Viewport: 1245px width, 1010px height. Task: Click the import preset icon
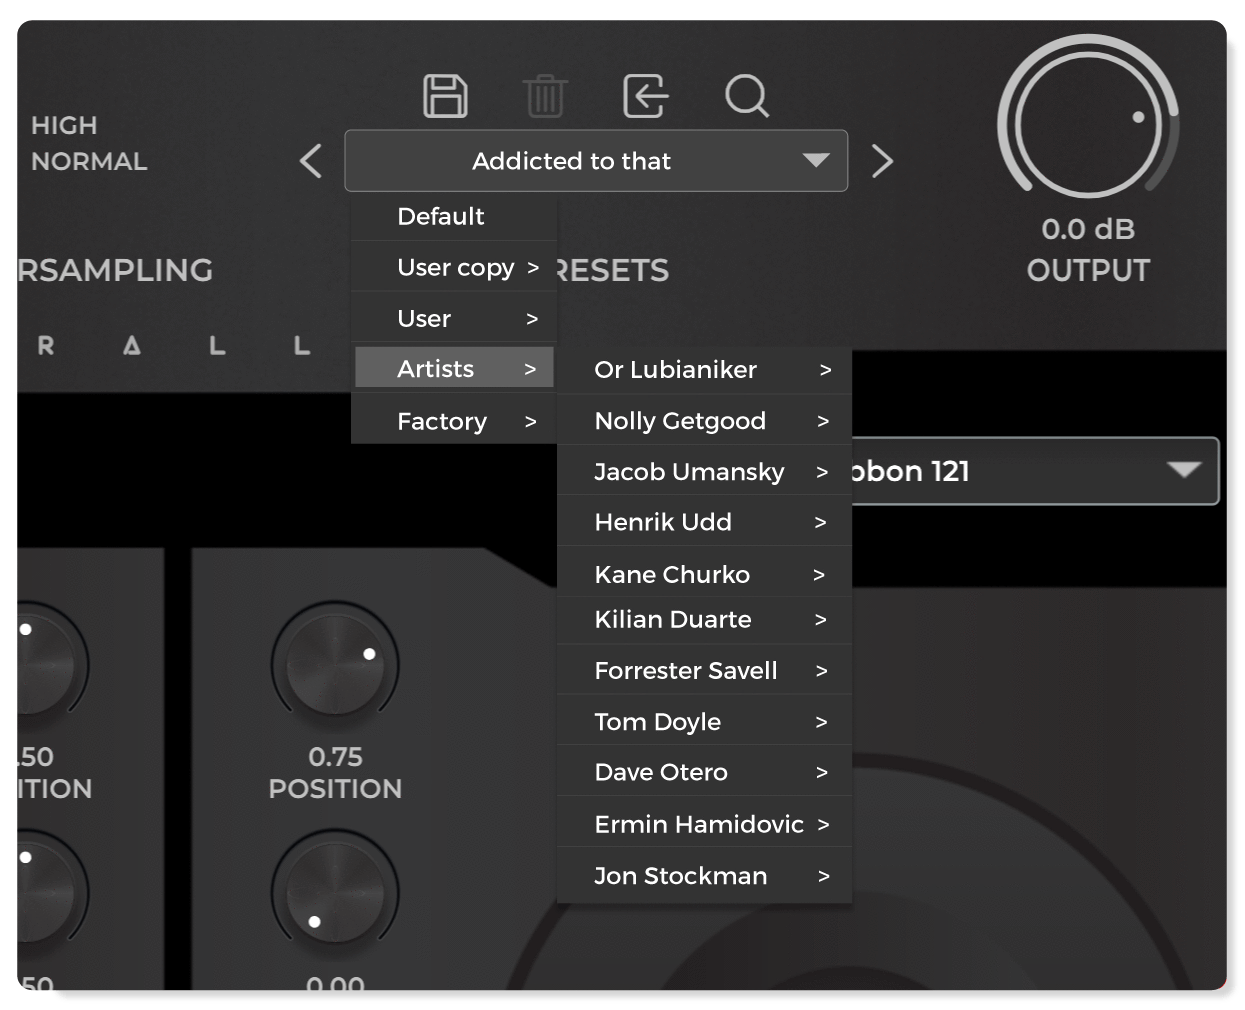tap(645, 96)
